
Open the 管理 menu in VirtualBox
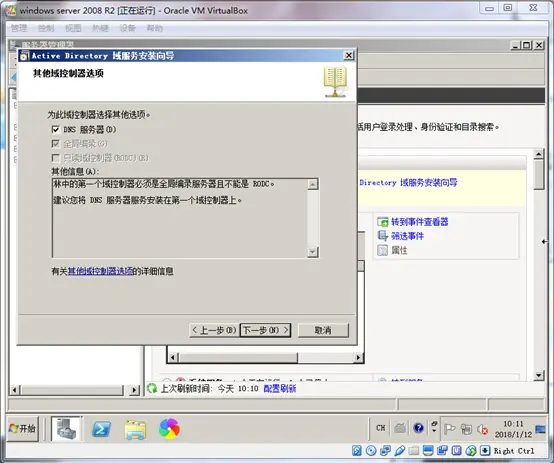pos(19,28)
